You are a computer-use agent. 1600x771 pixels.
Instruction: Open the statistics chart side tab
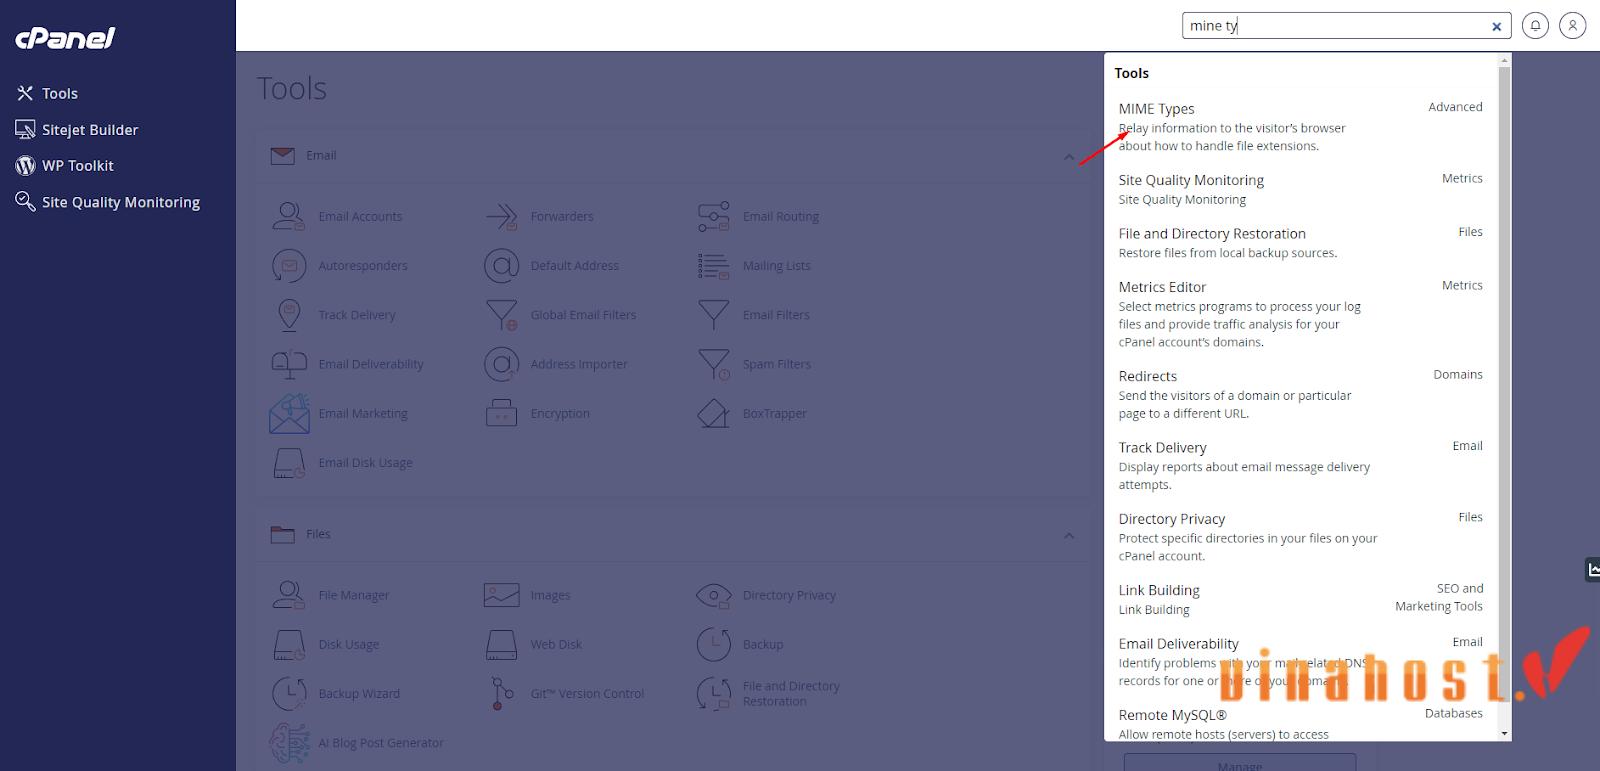[x=1592, y=570]
